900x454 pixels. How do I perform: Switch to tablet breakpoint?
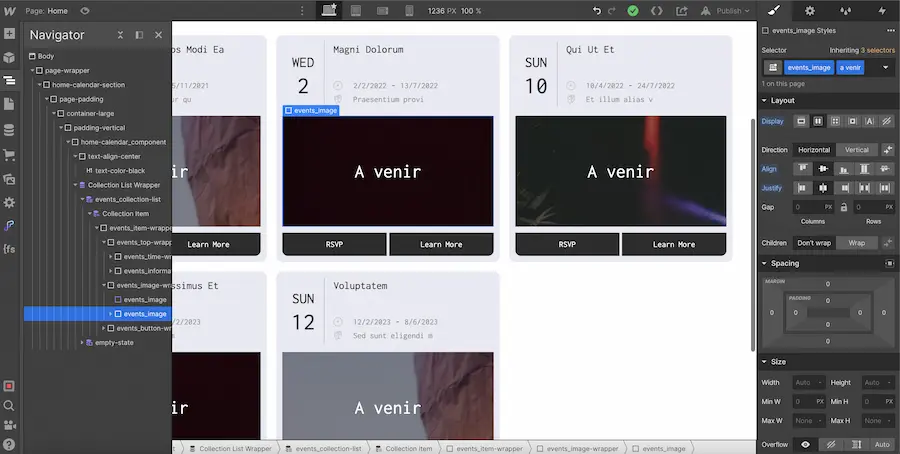[x=356, y=10]
